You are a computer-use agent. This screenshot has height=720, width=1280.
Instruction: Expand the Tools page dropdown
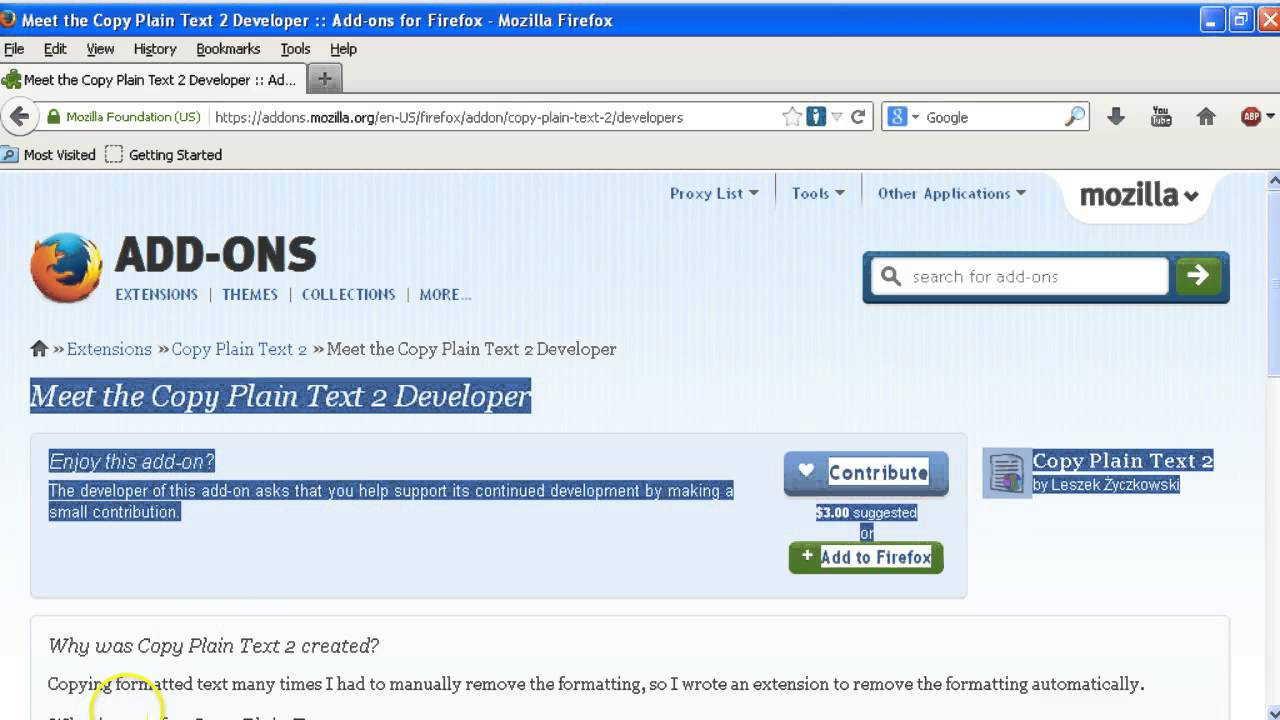818,193
